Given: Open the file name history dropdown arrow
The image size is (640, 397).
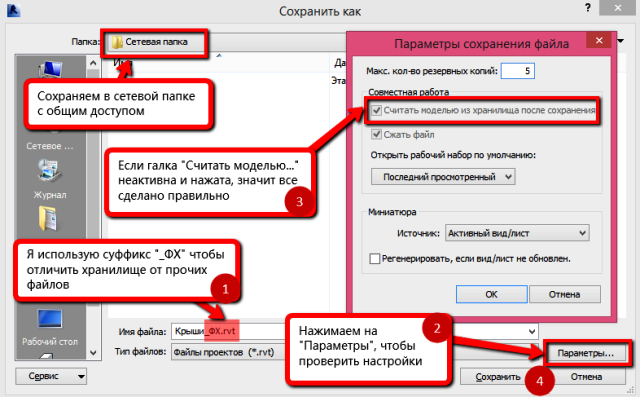Looking at the screenshot, I should click(532, 331).
